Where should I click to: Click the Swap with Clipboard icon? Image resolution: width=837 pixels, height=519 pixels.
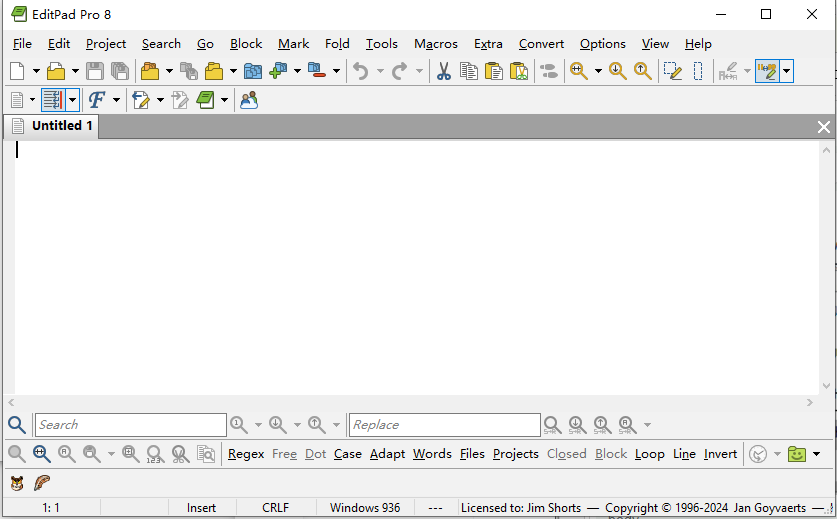coord(519,71)
